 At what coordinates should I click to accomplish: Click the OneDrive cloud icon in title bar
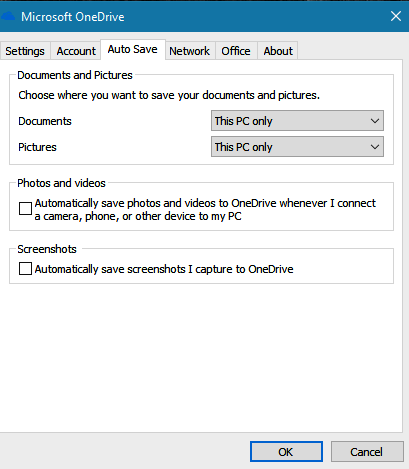pyautogui.click(x=7, y=16)
